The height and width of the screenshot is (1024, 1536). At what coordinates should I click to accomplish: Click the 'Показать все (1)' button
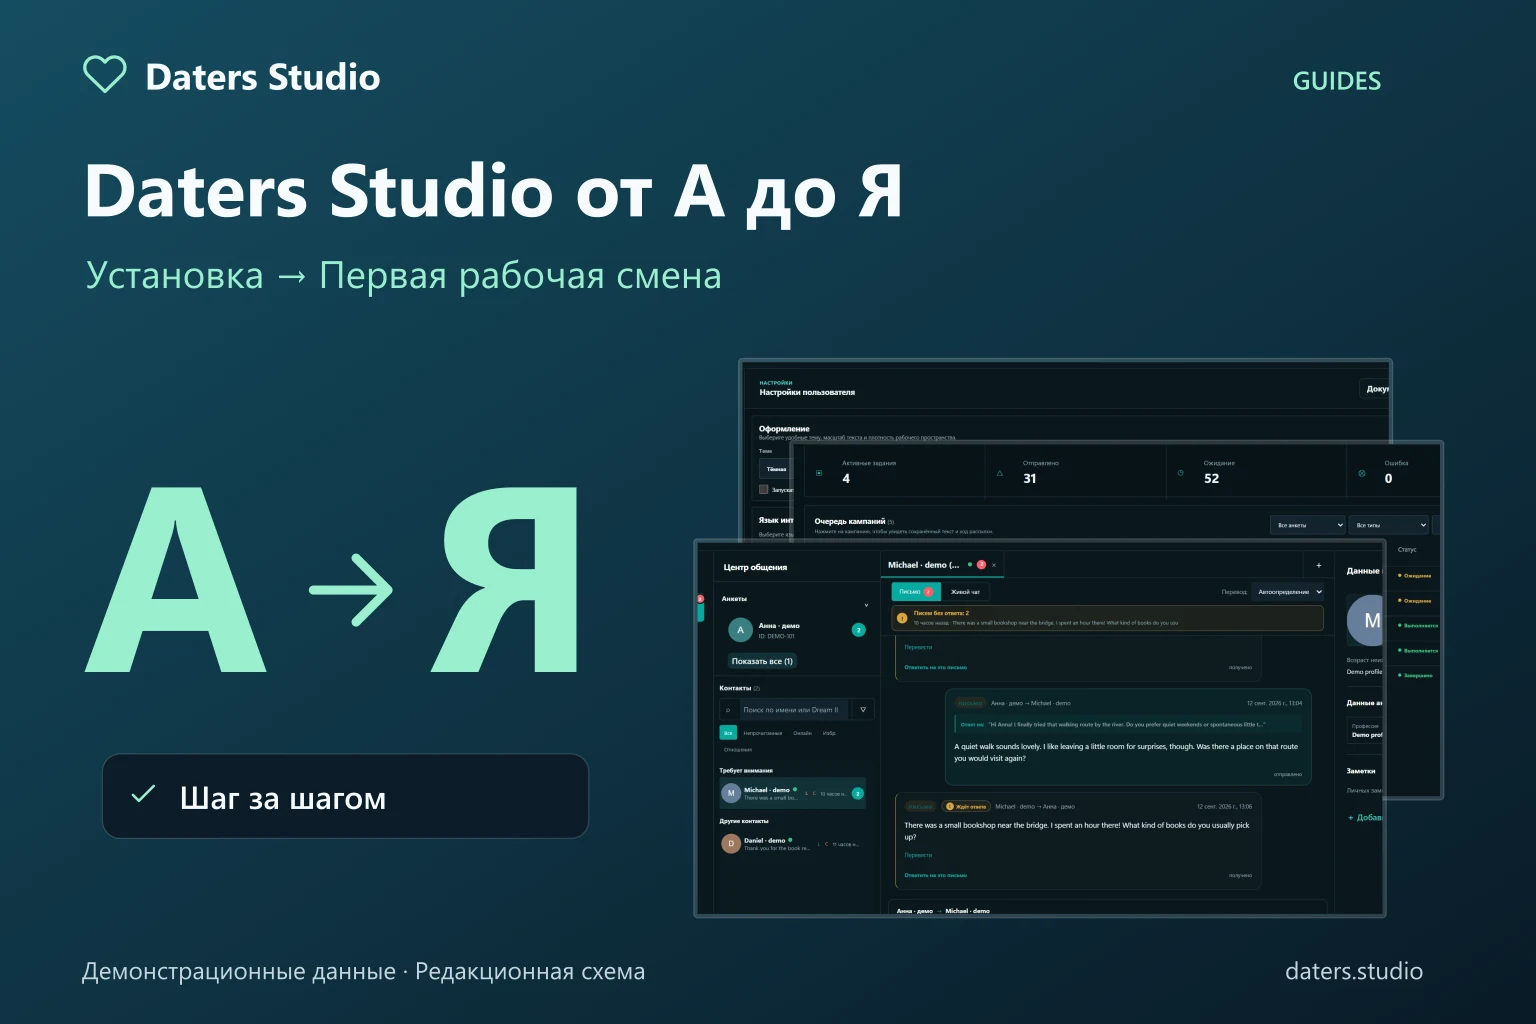pyautogui.click(x=762, y=661)
